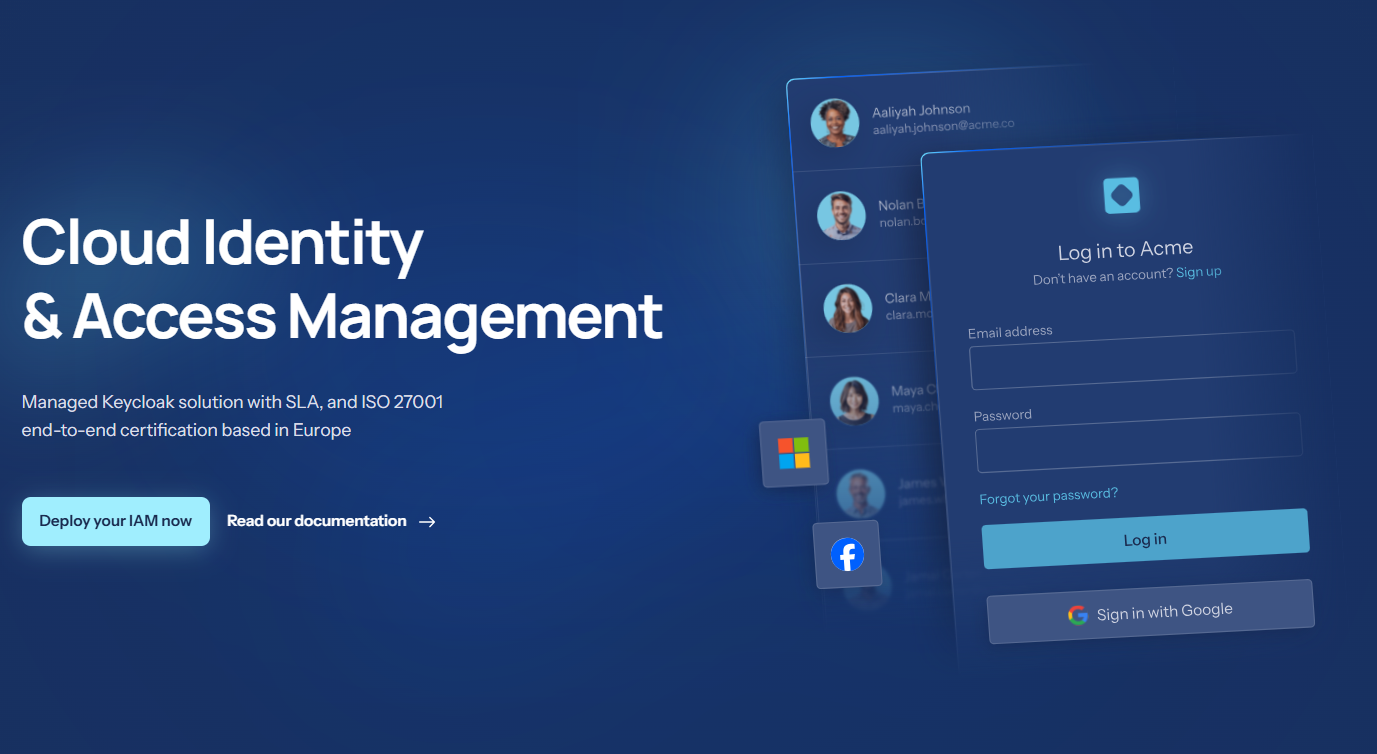Select Clara's profile avatar

pos(847,308)
